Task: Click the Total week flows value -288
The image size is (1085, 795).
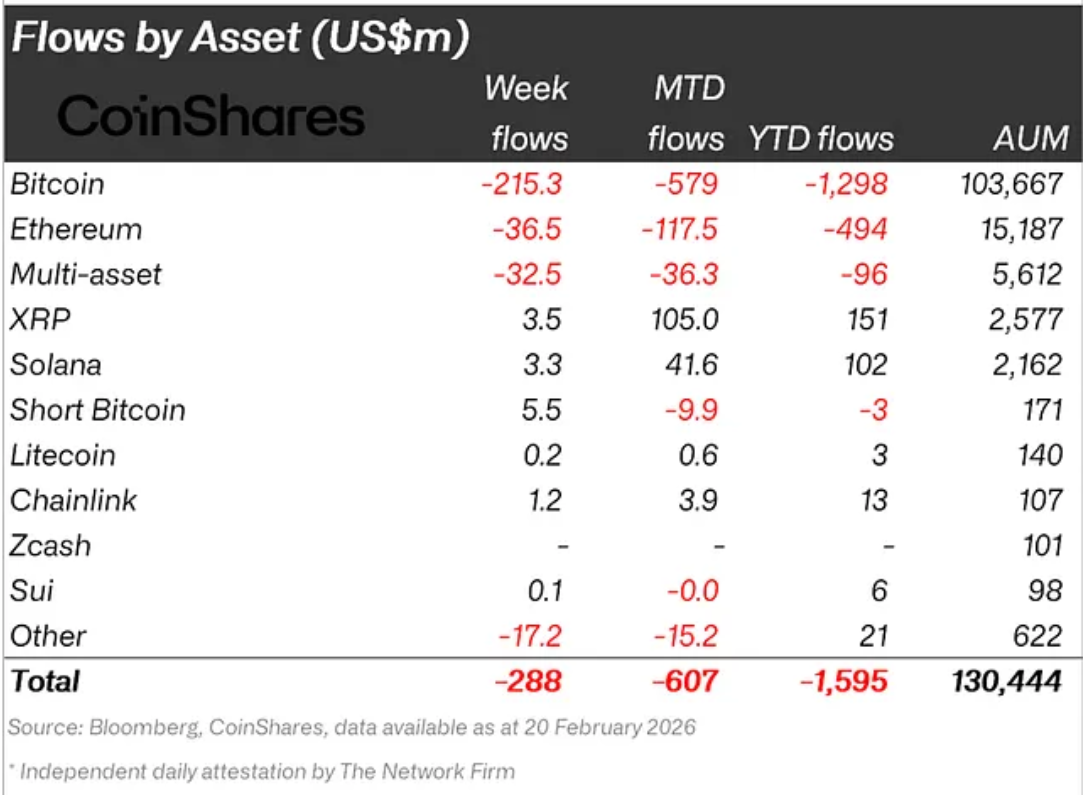Action: coord(528,681)
